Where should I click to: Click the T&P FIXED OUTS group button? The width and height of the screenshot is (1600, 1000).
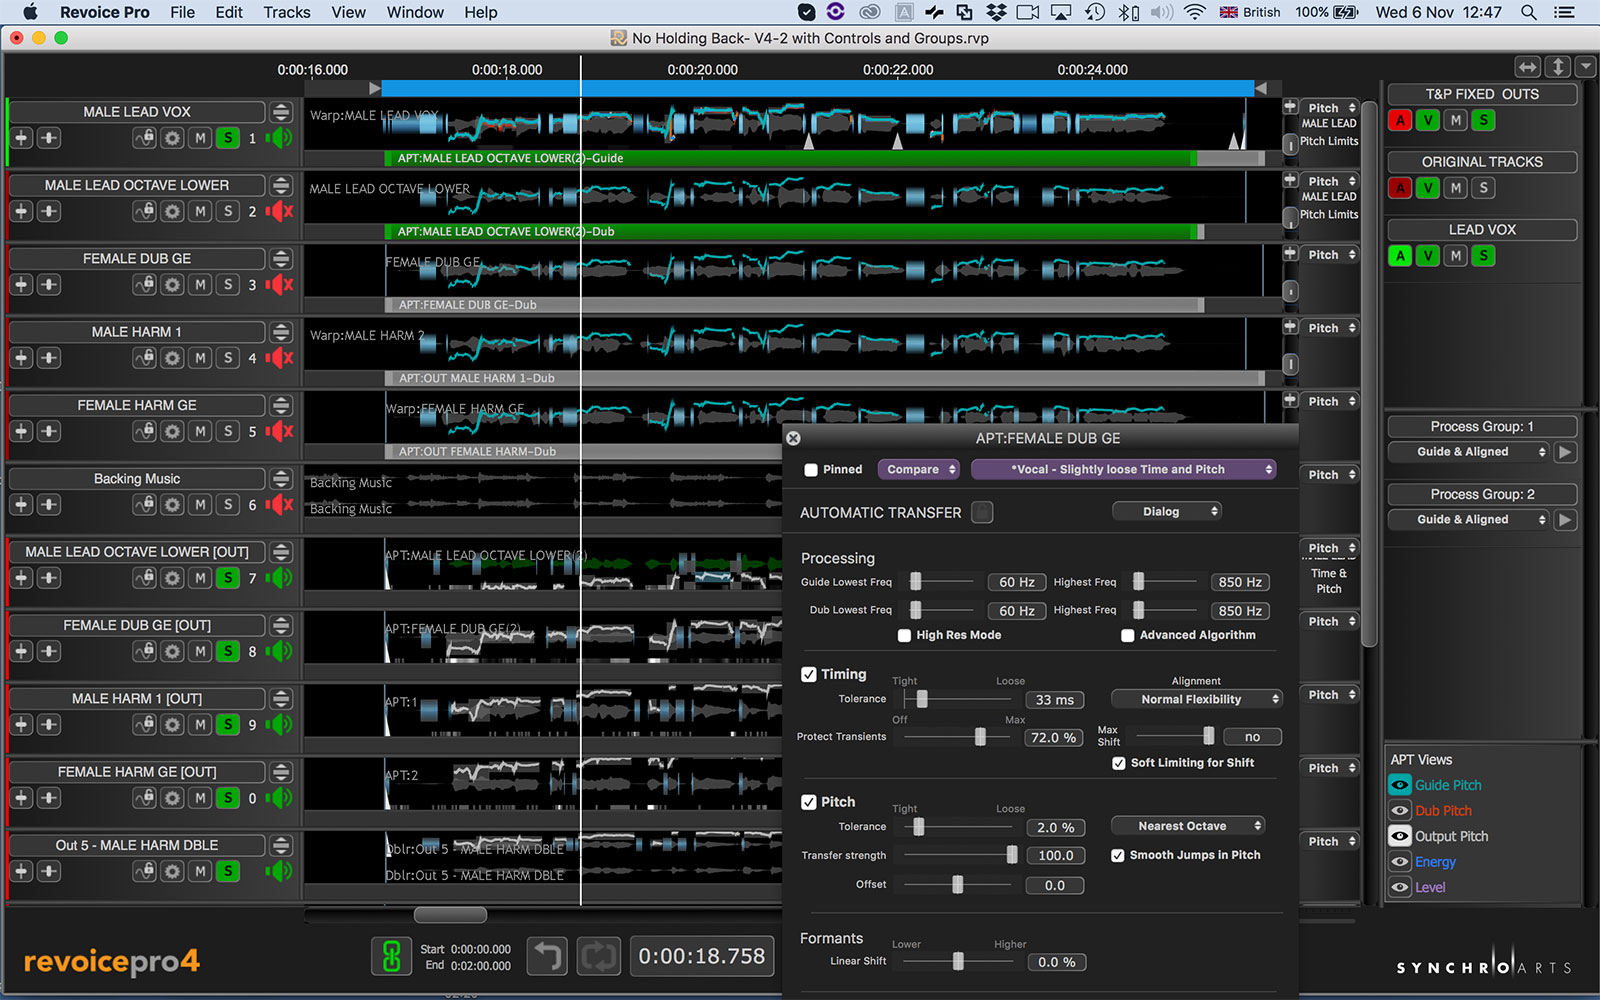coord(1482,94)
